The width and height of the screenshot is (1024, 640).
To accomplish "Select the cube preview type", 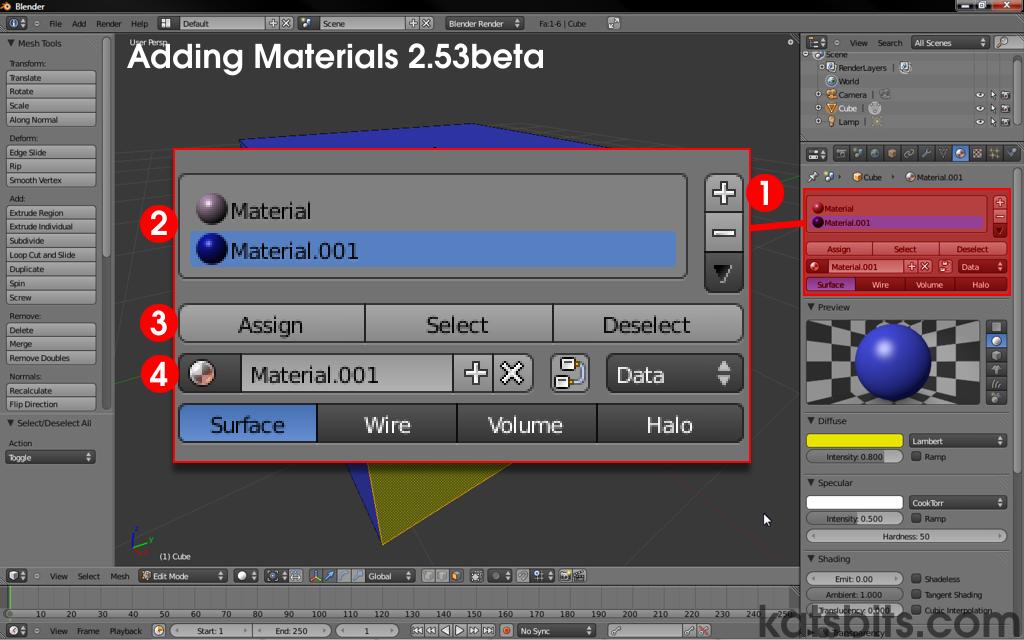I will 997,355.
